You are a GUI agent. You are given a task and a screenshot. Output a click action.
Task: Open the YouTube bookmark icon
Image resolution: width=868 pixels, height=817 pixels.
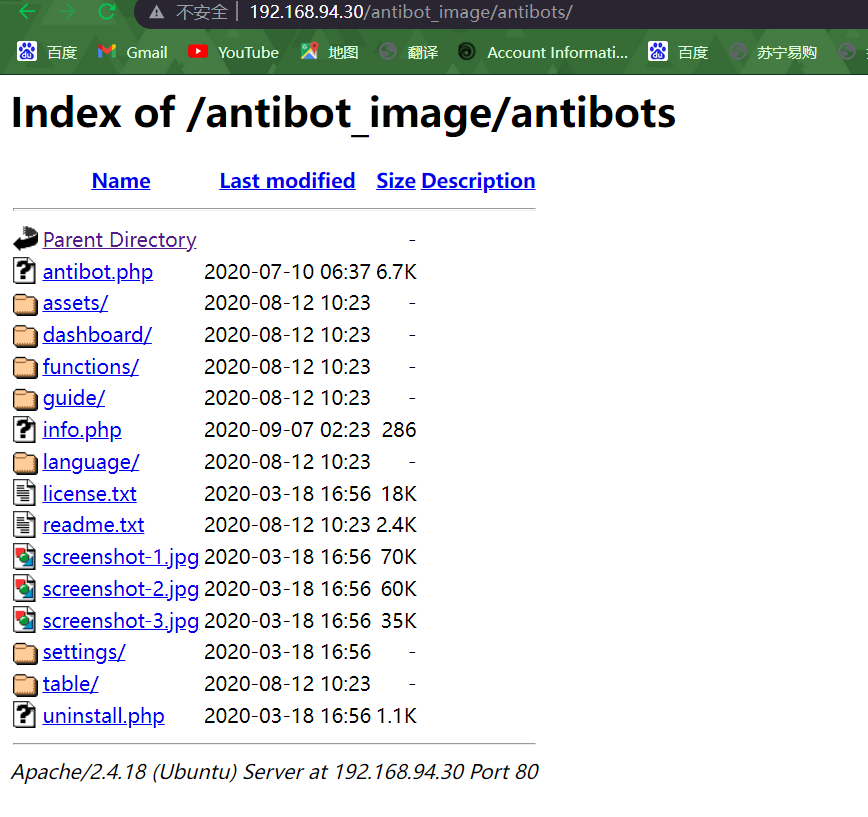[x=198, y=52]
